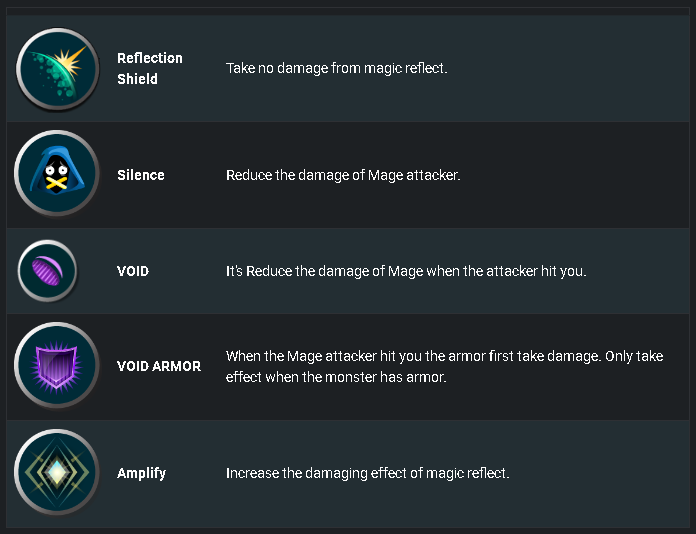Click the Silence ability name
Viewport: 696px width, 534px height.
pyautogui.click(x=141, y=175)
